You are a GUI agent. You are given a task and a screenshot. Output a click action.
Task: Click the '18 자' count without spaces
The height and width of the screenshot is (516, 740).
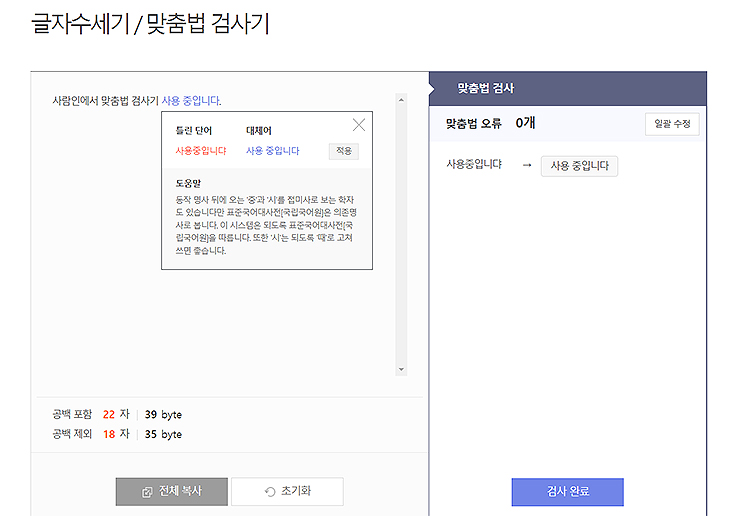(x=116, y=434)
